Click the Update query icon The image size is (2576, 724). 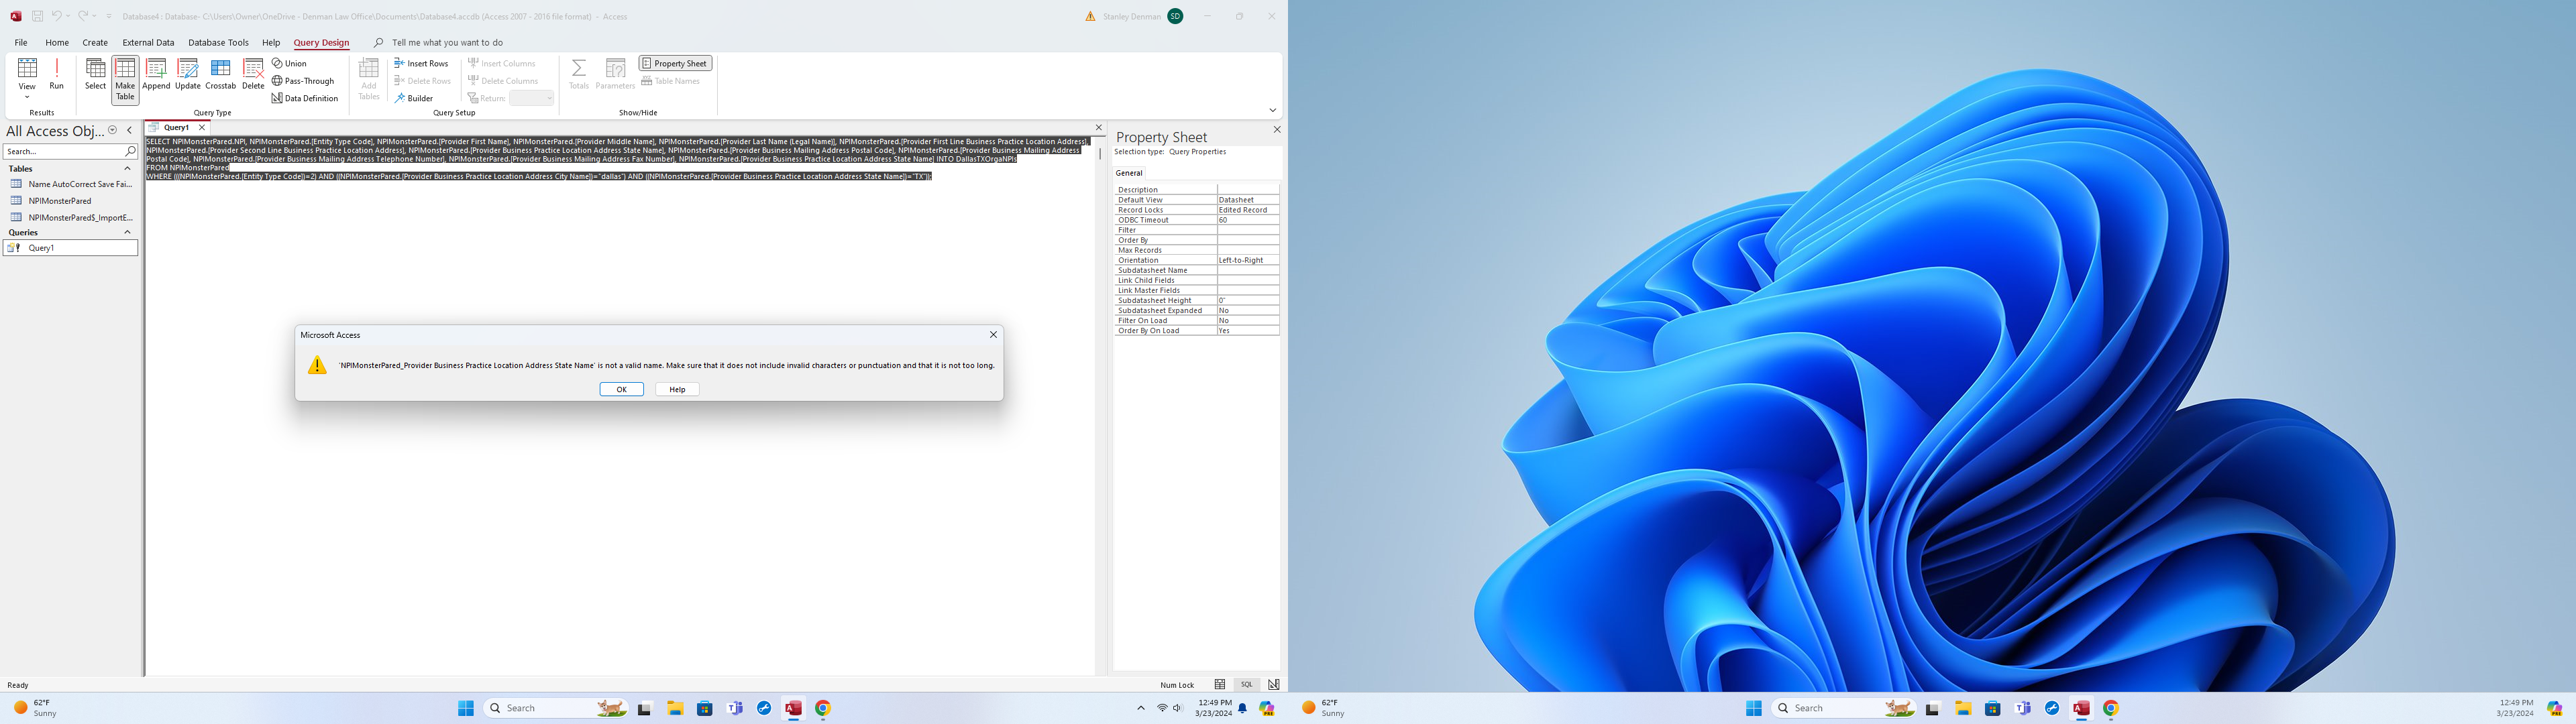pyautogui.click(x=188, y=74)
